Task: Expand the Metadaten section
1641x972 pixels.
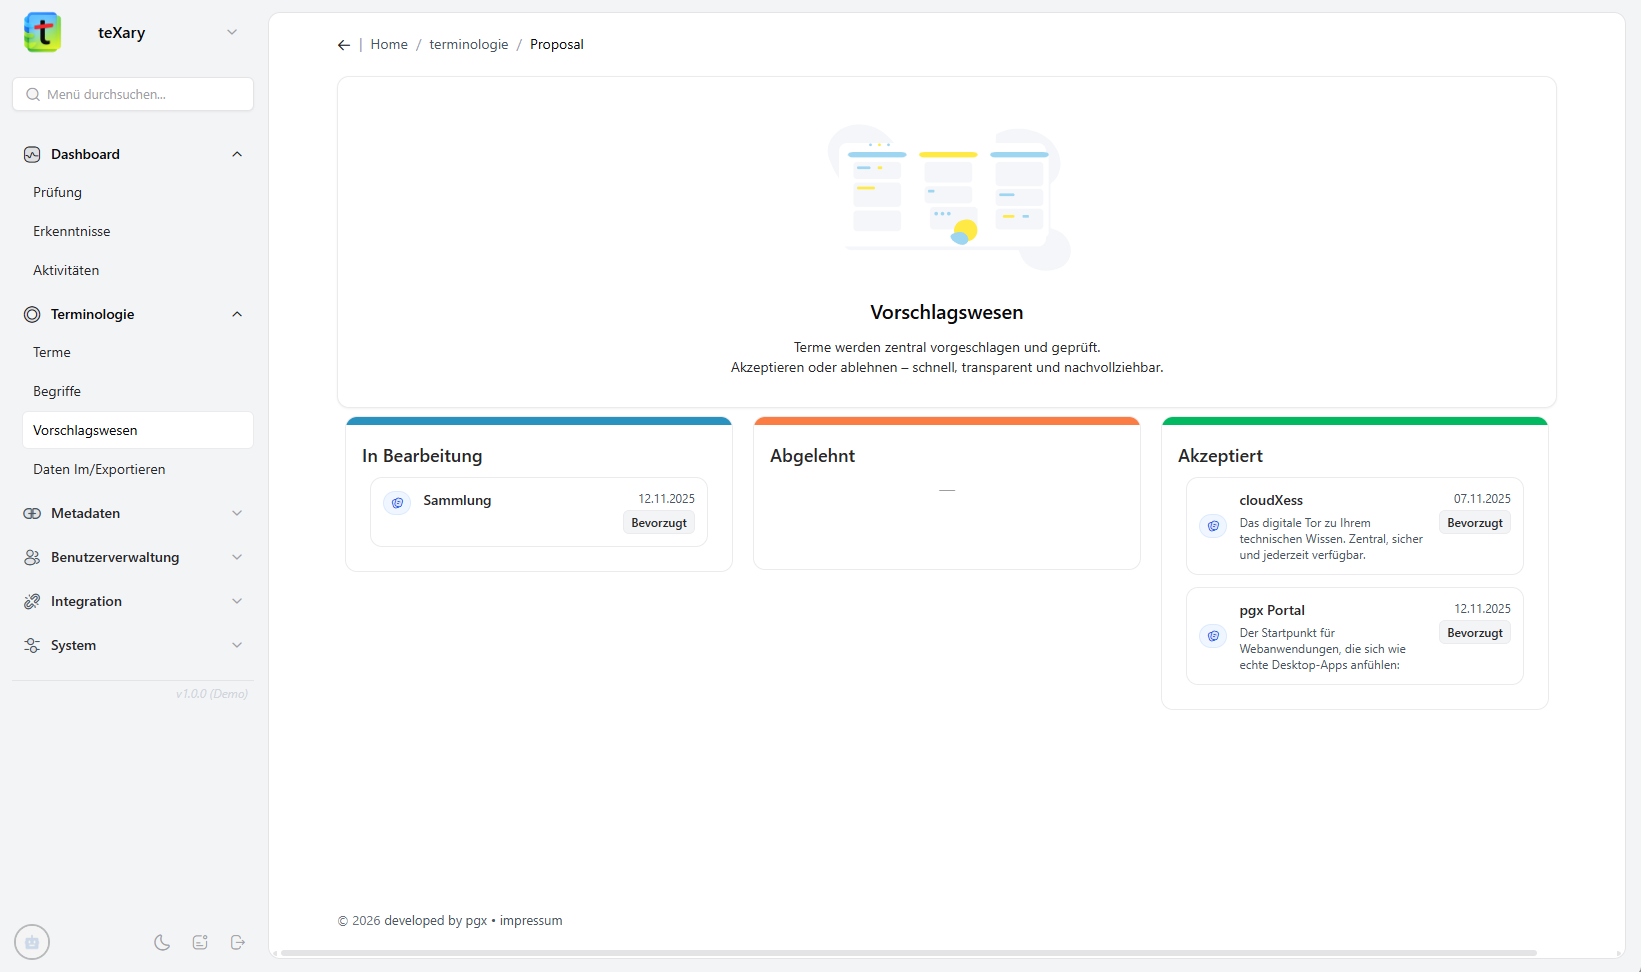Action: [x=237, y=513]
